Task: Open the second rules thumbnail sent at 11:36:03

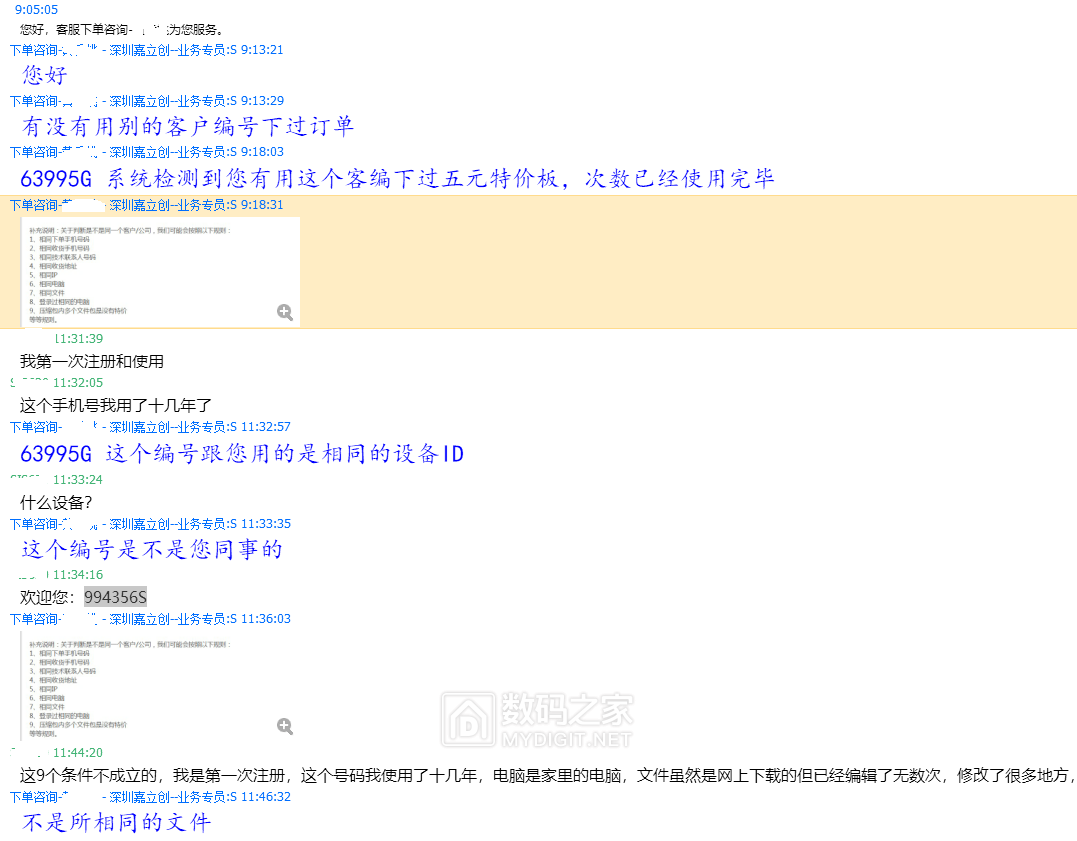Action: point(160,685)
